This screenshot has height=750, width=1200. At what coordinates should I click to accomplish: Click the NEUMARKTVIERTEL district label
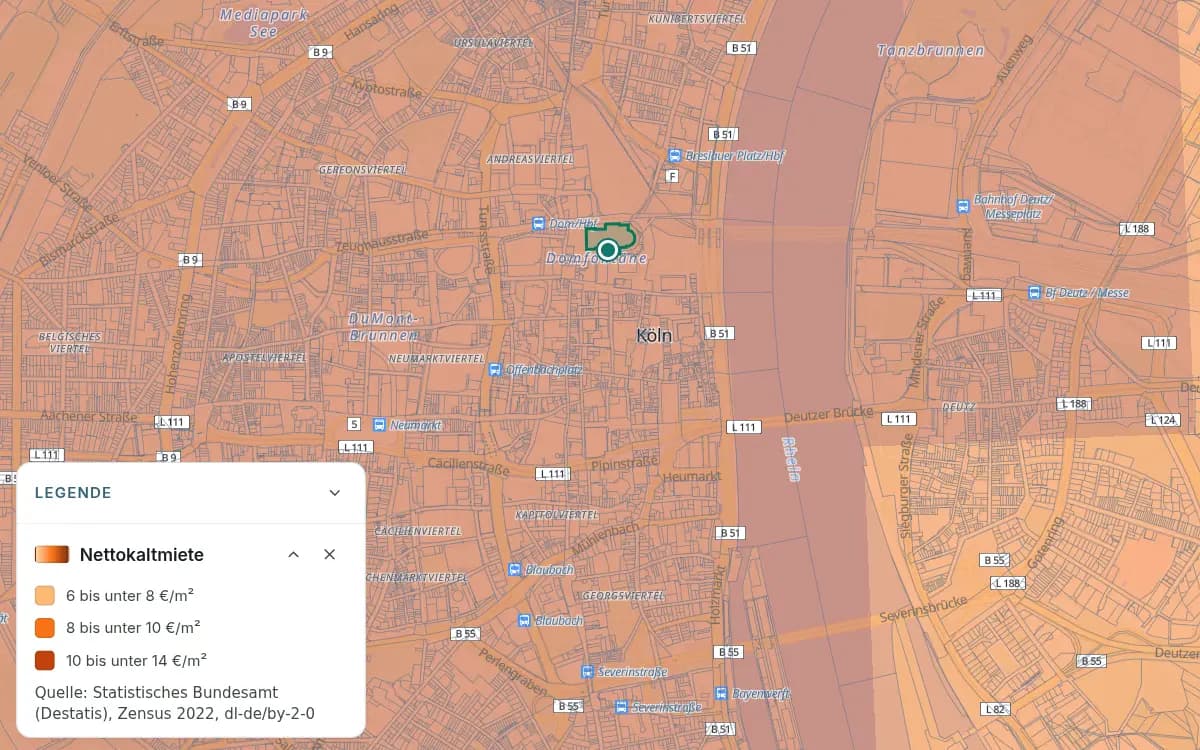[435, 358]
